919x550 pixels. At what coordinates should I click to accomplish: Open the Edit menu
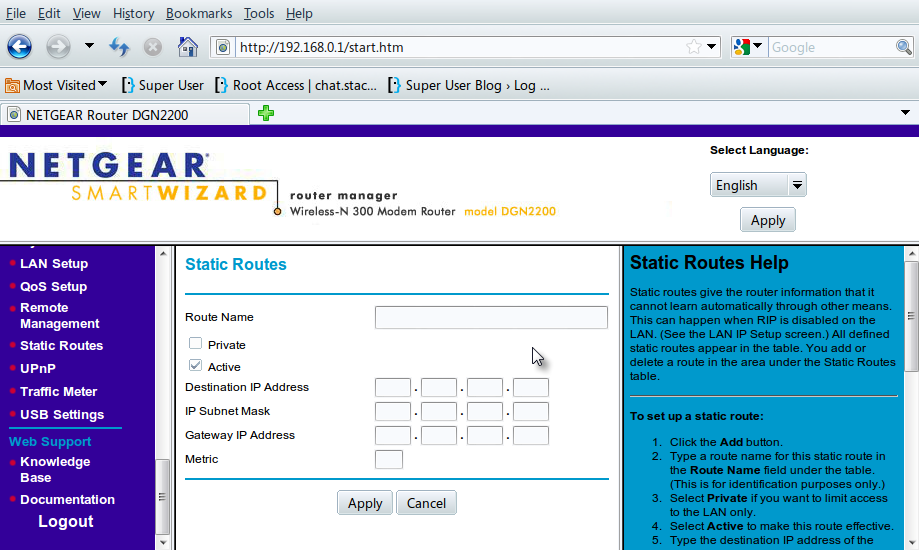pyautogui.click(x=49, y=13)
